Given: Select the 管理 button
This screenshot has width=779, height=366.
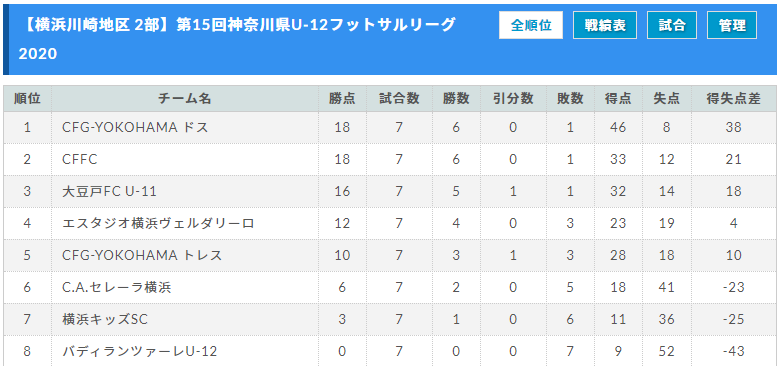Looking at the screenshot, I should tap(732, 25).
